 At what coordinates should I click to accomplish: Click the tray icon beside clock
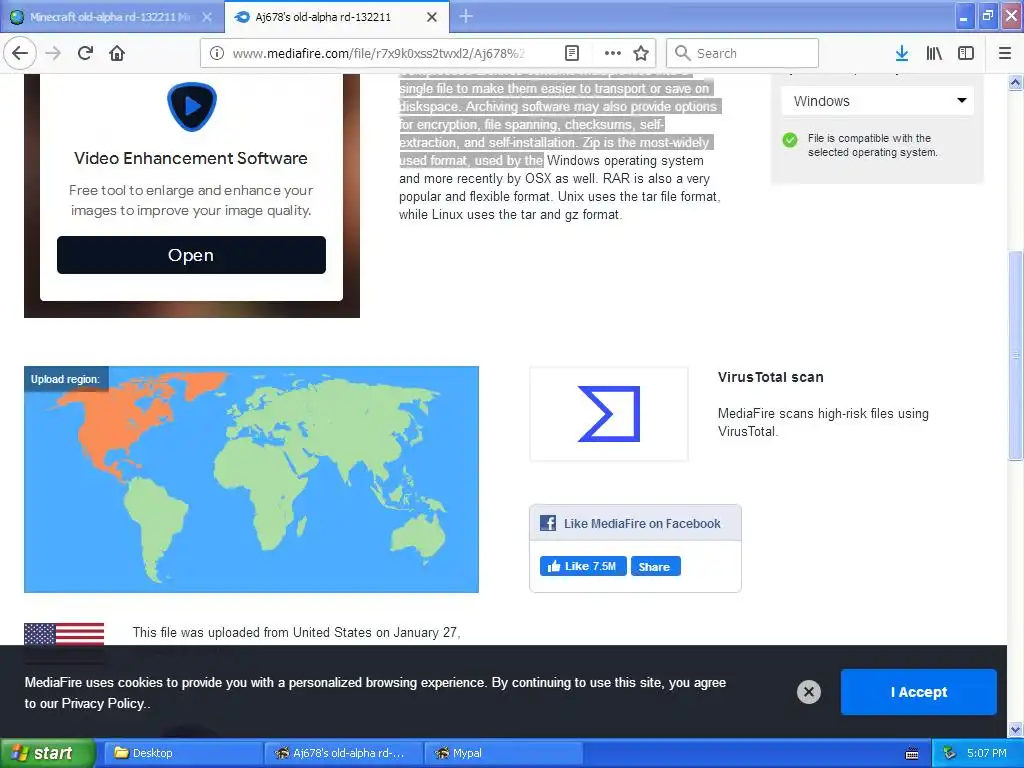949,753
